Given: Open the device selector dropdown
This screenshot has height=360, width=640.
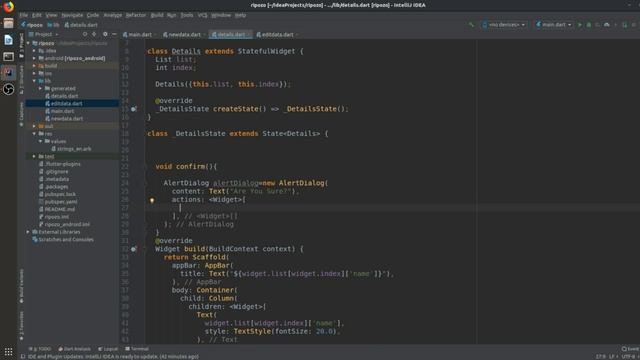Looking at the screenshot, I should 503,25.
